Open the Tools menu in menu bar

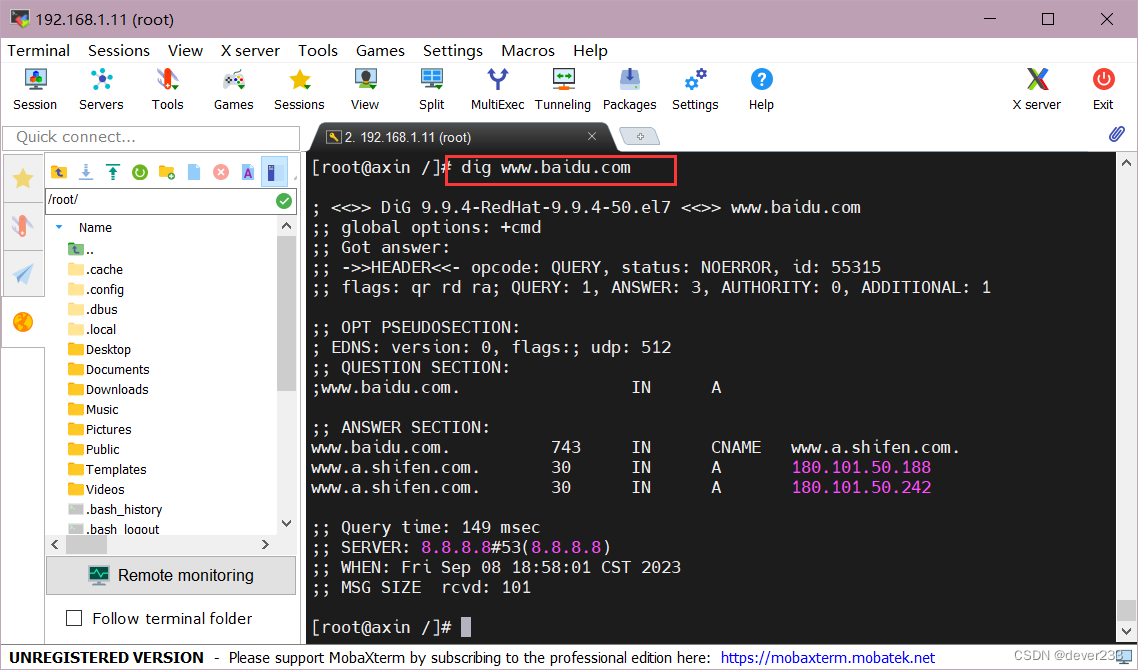point(318,51)
